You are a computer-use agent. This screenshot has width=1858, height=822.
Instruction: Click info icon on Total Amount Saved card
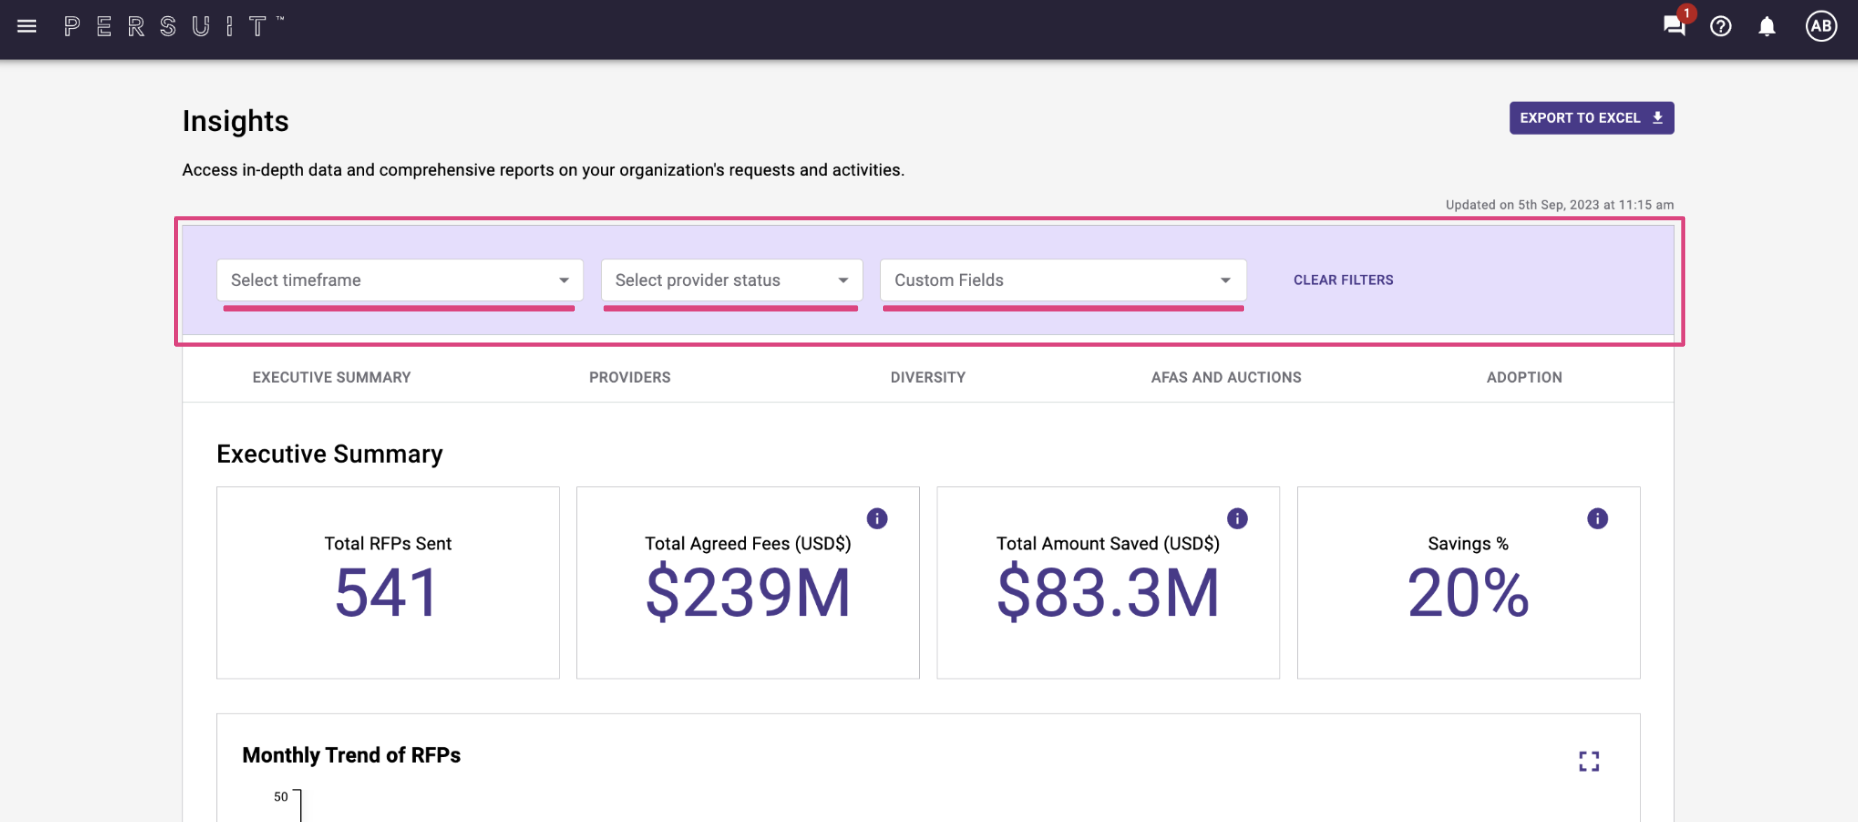pyautogui.click(x=1237, y=518)
